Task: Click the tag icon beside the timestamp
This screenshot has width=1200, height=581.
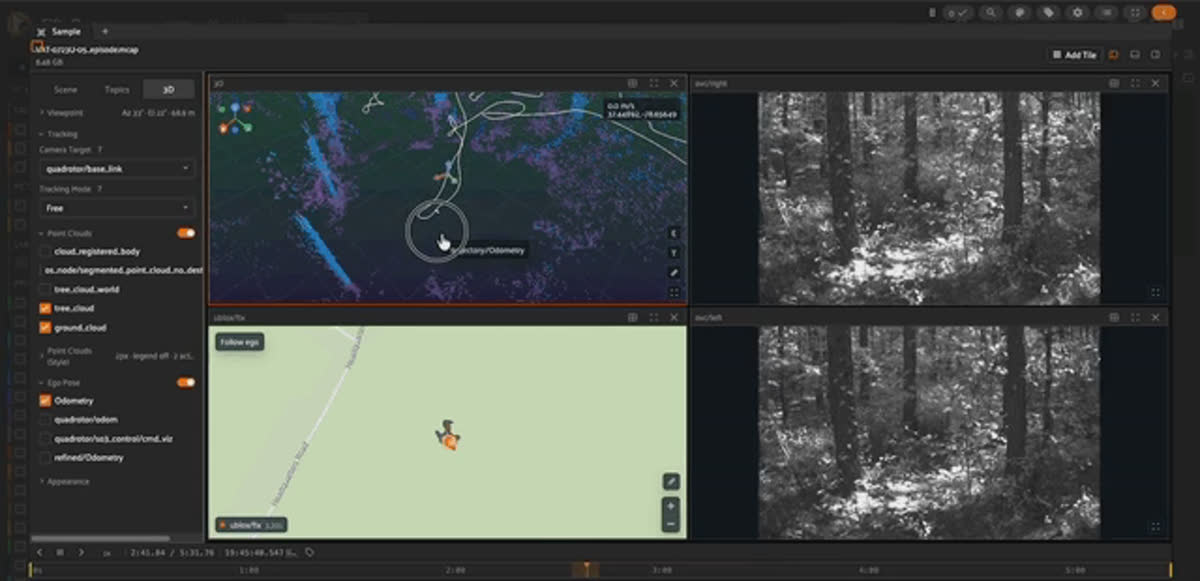Action: (x=310, y=552)
